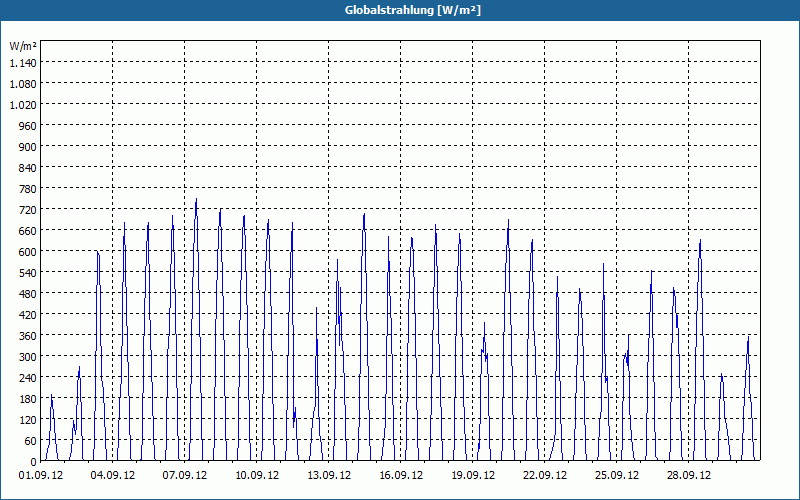The image size is (800, 500).
Task: Click the 07.09.12 date label
Action: (x=185, y=476)
